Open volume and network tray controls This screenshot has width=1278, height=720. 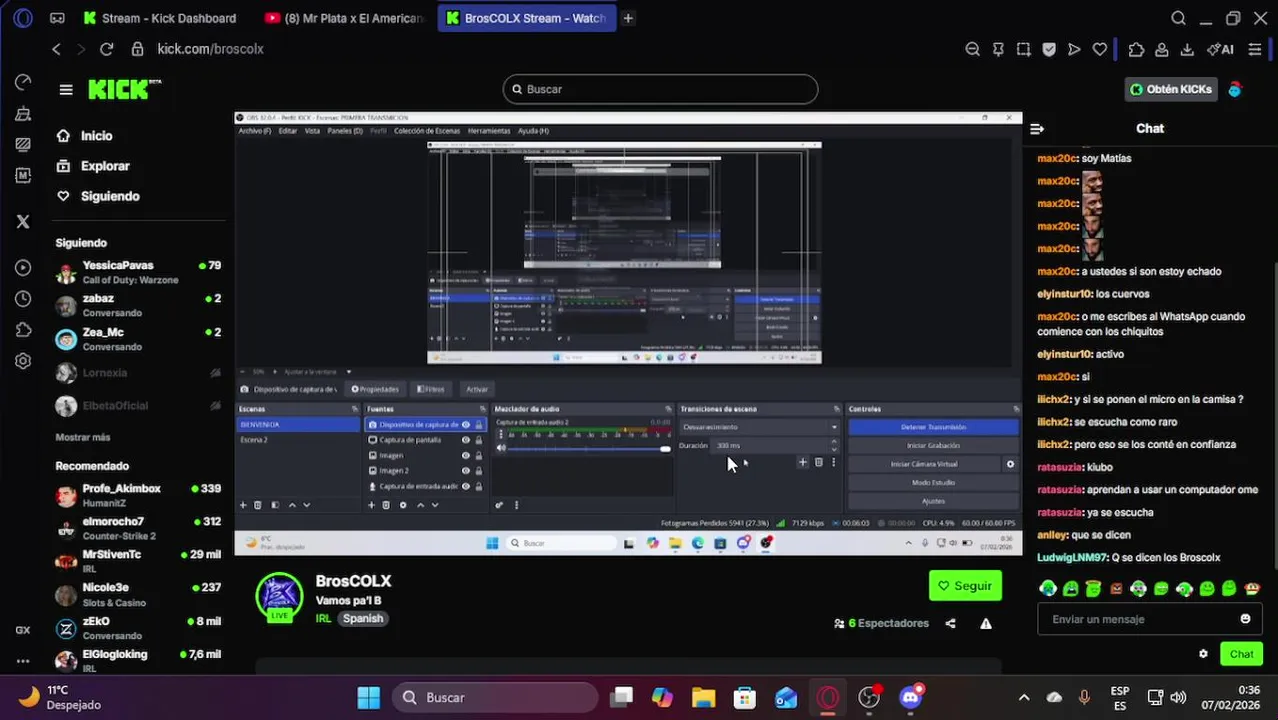click(x=1166, y=697)
